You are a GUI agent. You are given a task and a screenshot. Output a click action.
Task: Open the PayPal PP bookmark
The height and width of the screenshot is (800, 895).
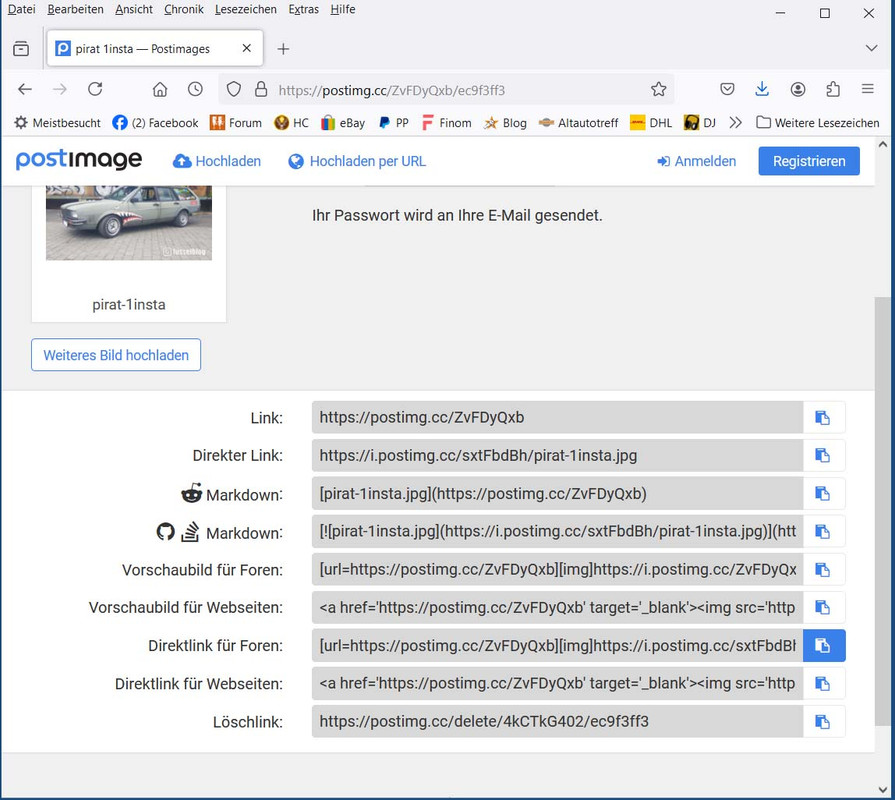coord(394,123)
